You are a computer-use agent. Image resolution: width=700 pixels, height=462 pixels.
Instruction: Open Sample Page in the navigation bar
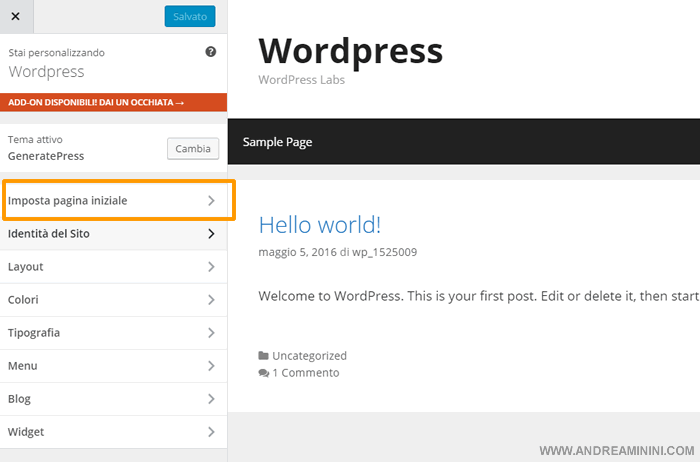[x=277, y=142]
